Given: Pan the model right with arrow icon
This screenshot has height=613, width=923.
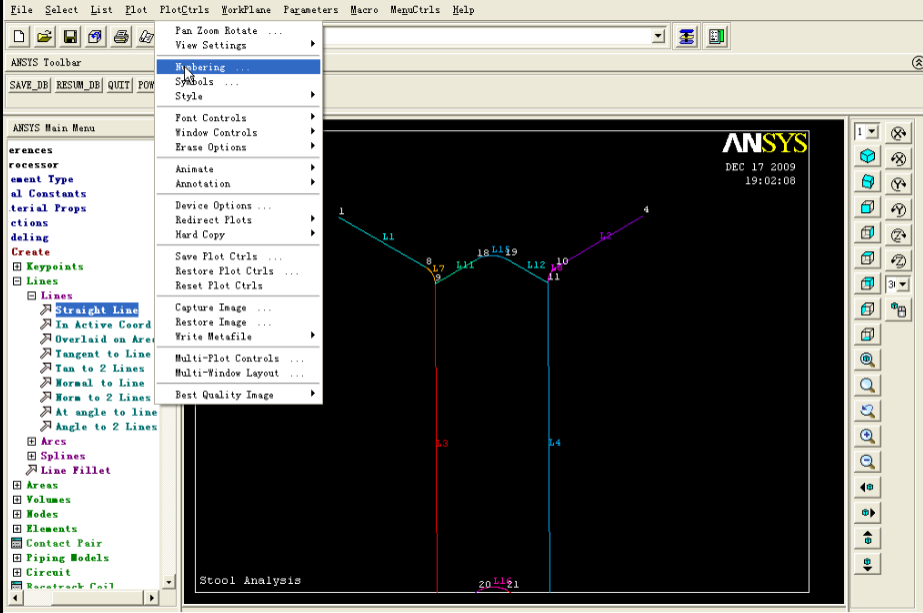Looking at the screenshot, I should click(867, 512).
